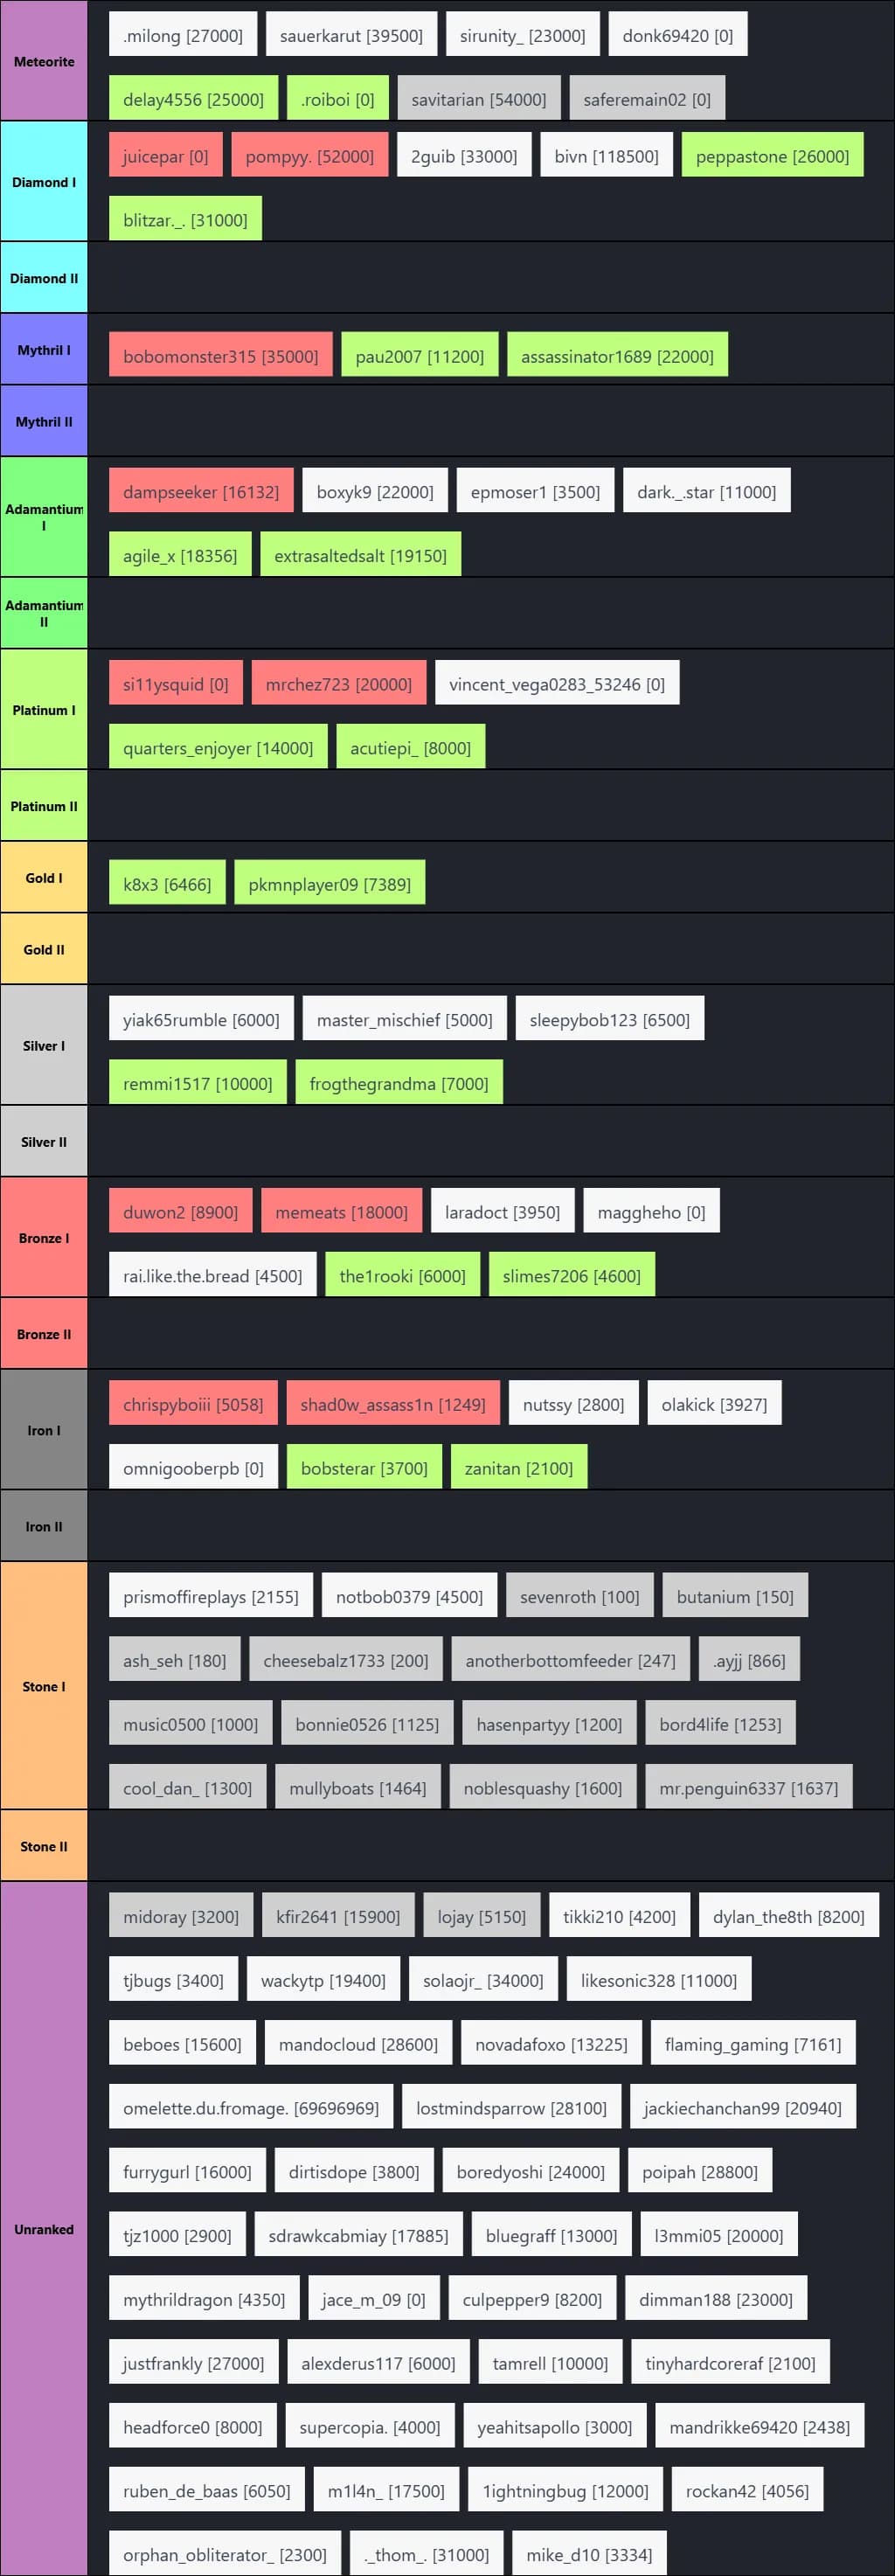895x2576 pixels.
Task: Click the omelette.du.fromage. [69696969] tile
Action: click(x=250, y=2108)
